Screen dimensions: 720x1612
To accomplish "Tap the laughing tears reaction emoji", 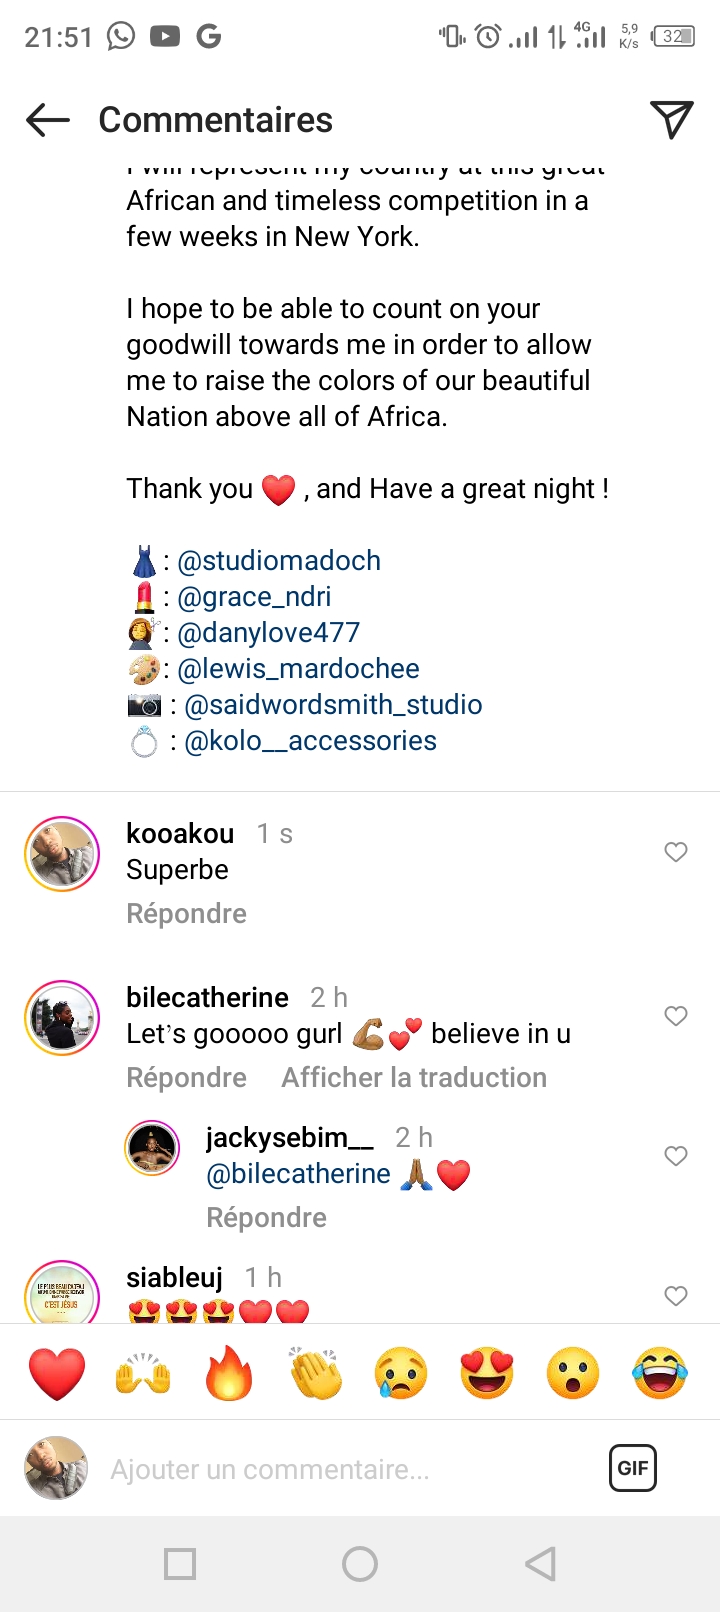I will point(659,1372).
